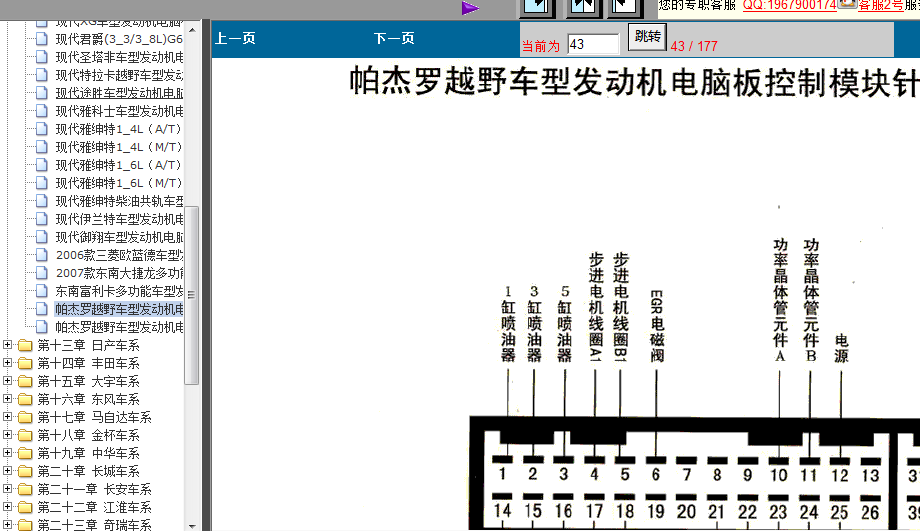Click folder icon of 第二十二章 江淮车系
Viewport: 920px width, 531px height.
pos(25,507)
